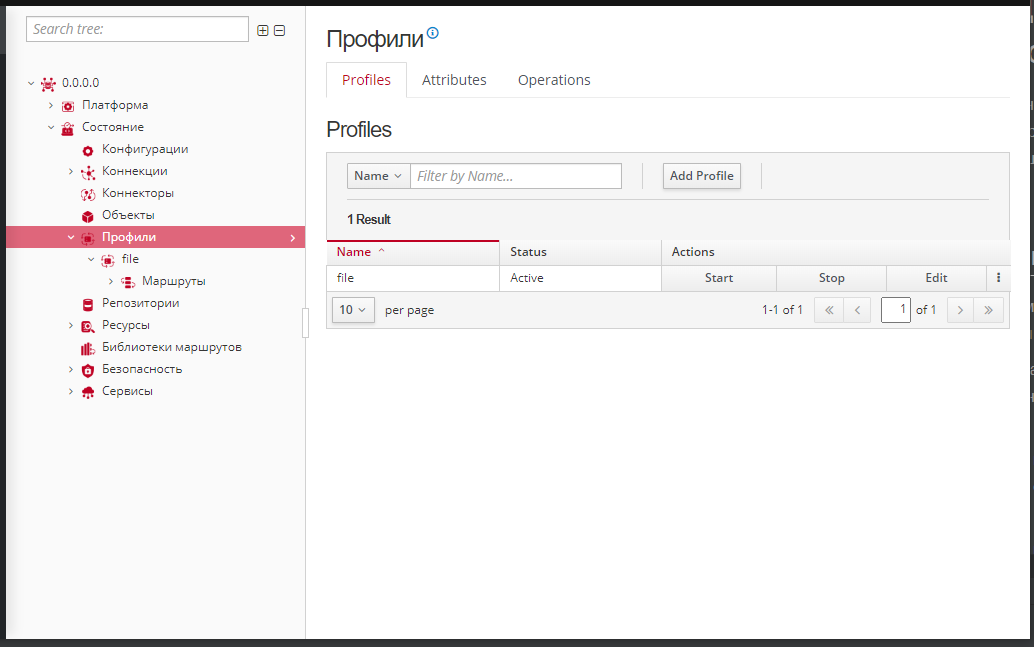Switch to the Operations tab
The width and height of the screenshot is (1034, 647).
coord(554,80)
